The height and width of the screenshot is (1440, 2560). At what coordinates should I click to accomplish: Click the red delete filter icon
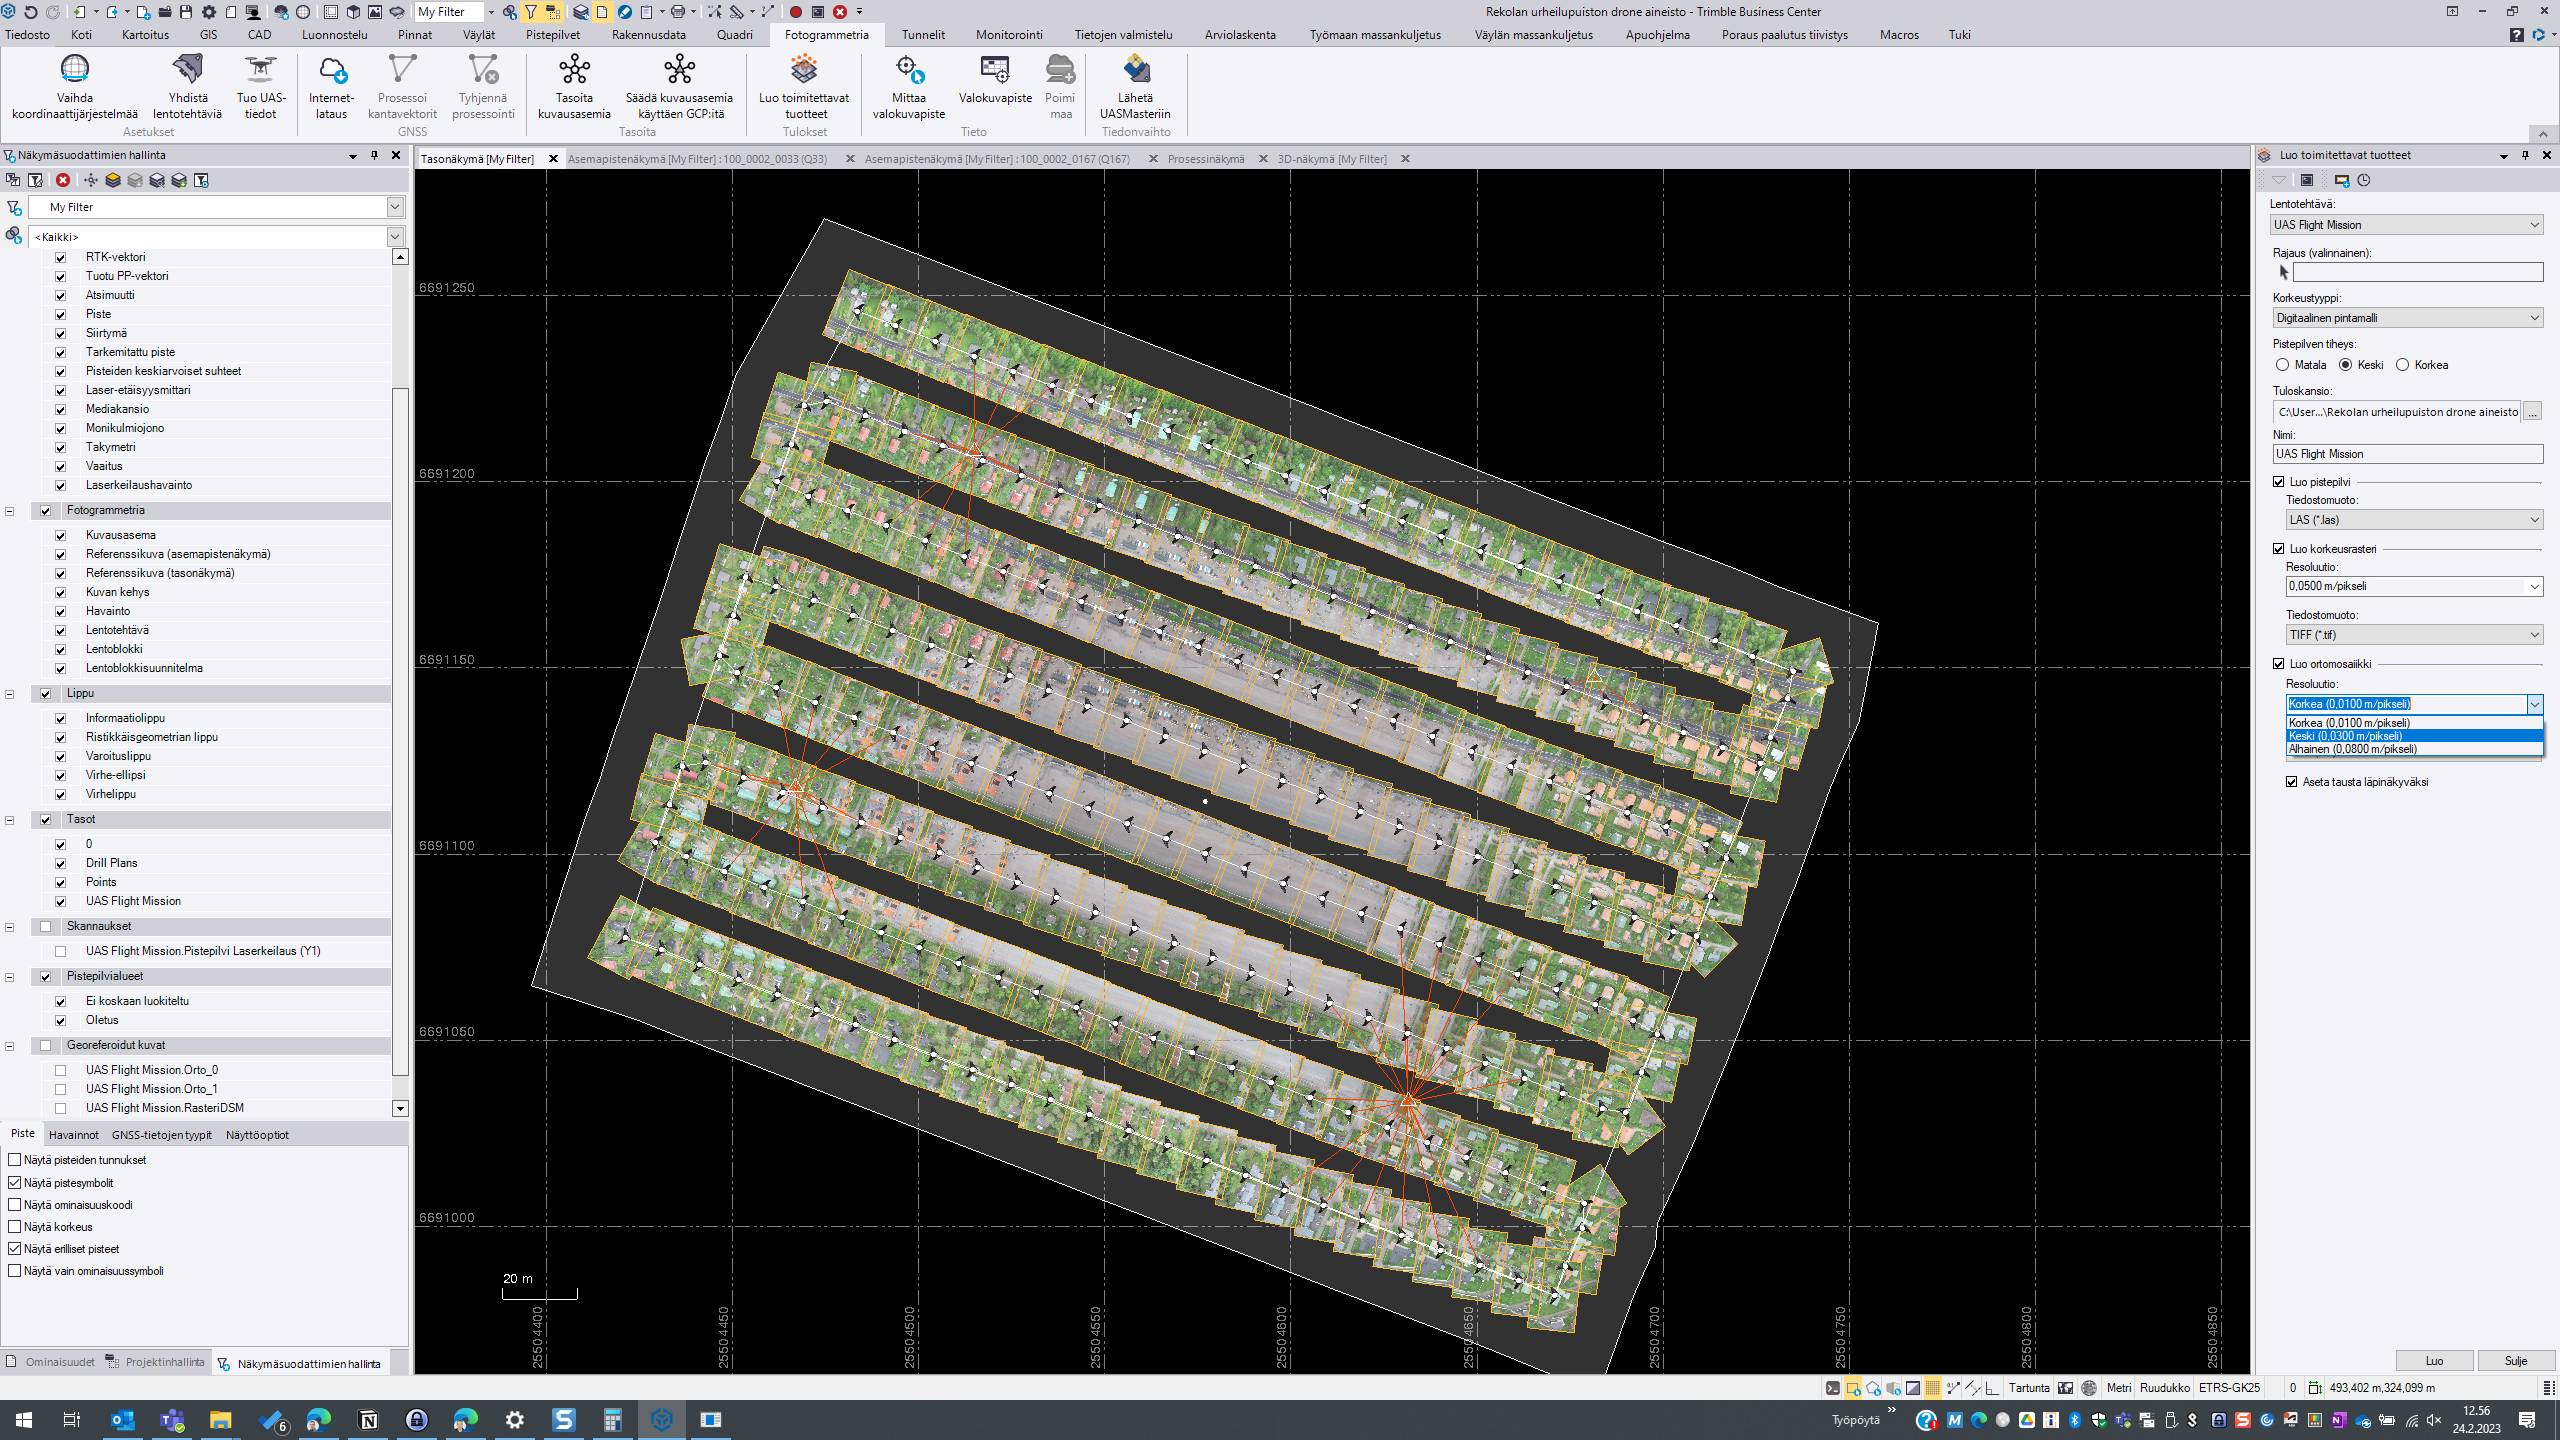pyautogui.click(x=63, y=180)
